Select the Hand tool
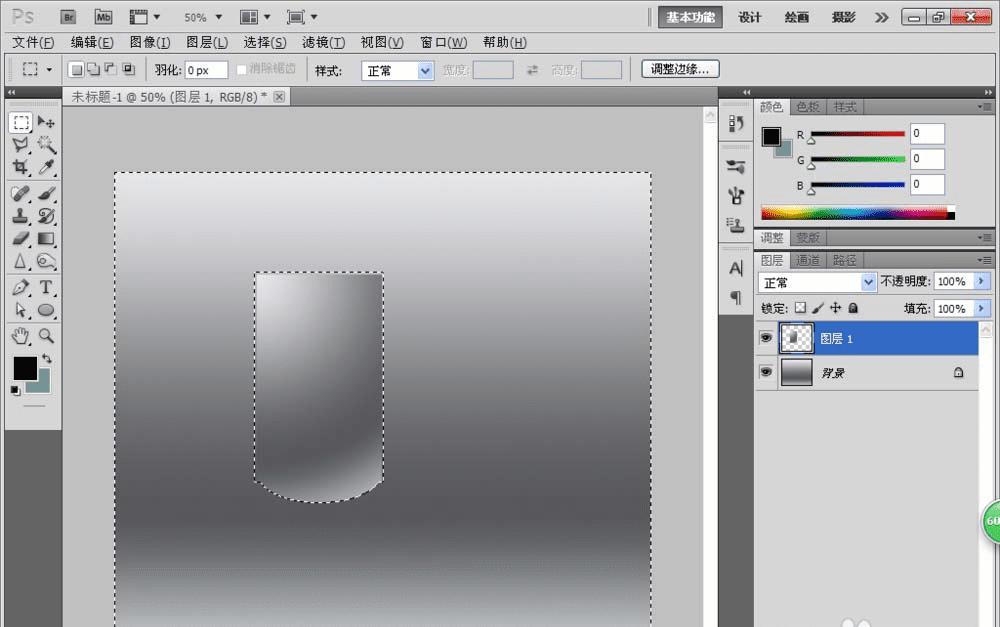Image resolution: width=1000 pixels, height=627 pixels. tap(20, 336)
